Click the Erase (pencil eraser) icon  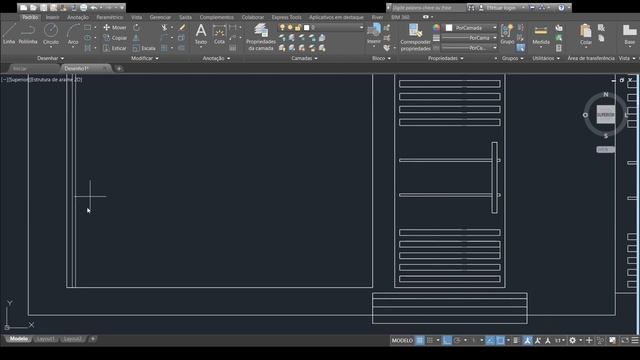click(182, 27)
